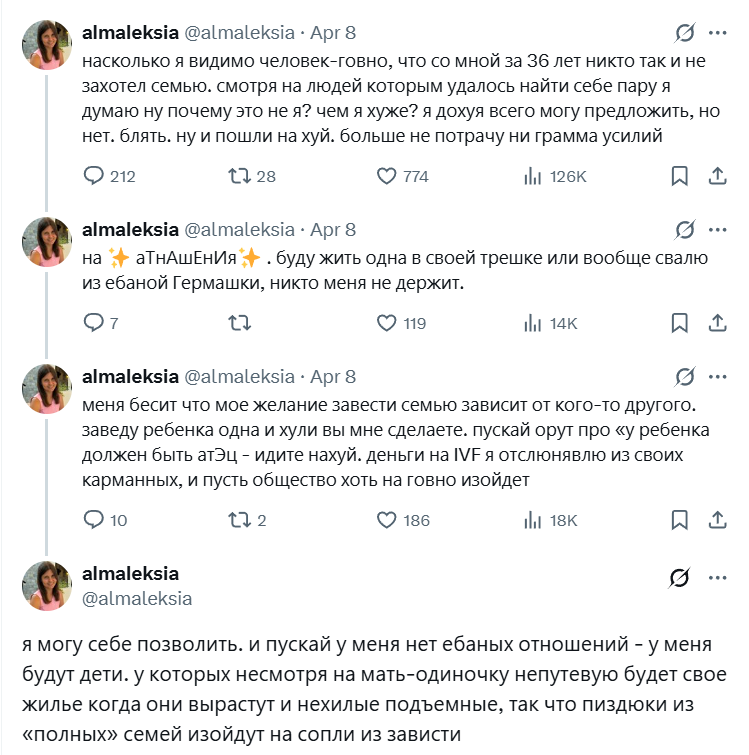
Task: Share the first tweet
Action: pos(717,176)
